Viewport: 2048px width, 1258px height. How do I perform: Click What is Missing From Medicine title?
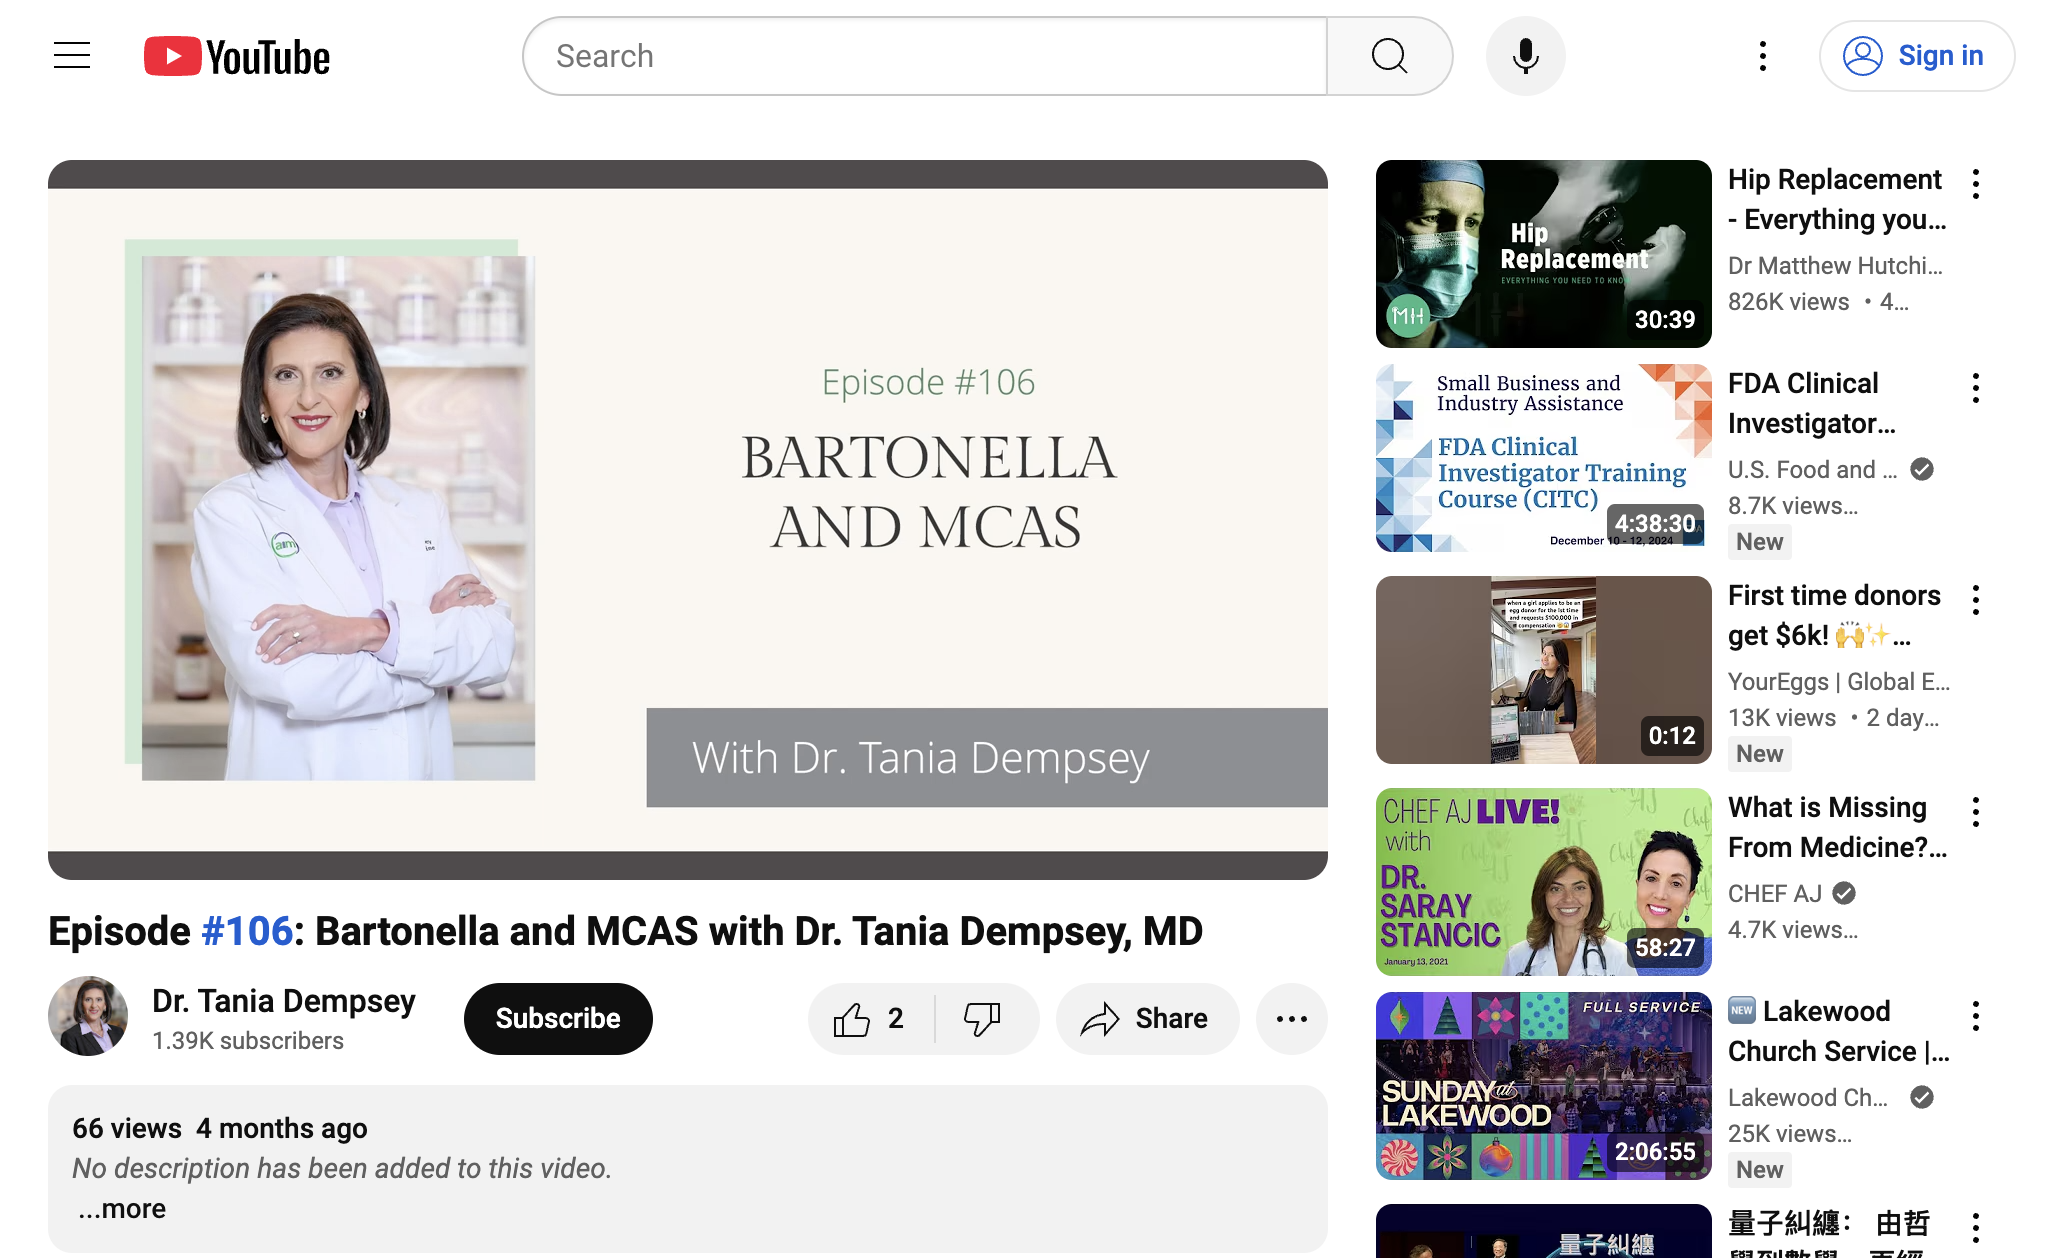1838,827
